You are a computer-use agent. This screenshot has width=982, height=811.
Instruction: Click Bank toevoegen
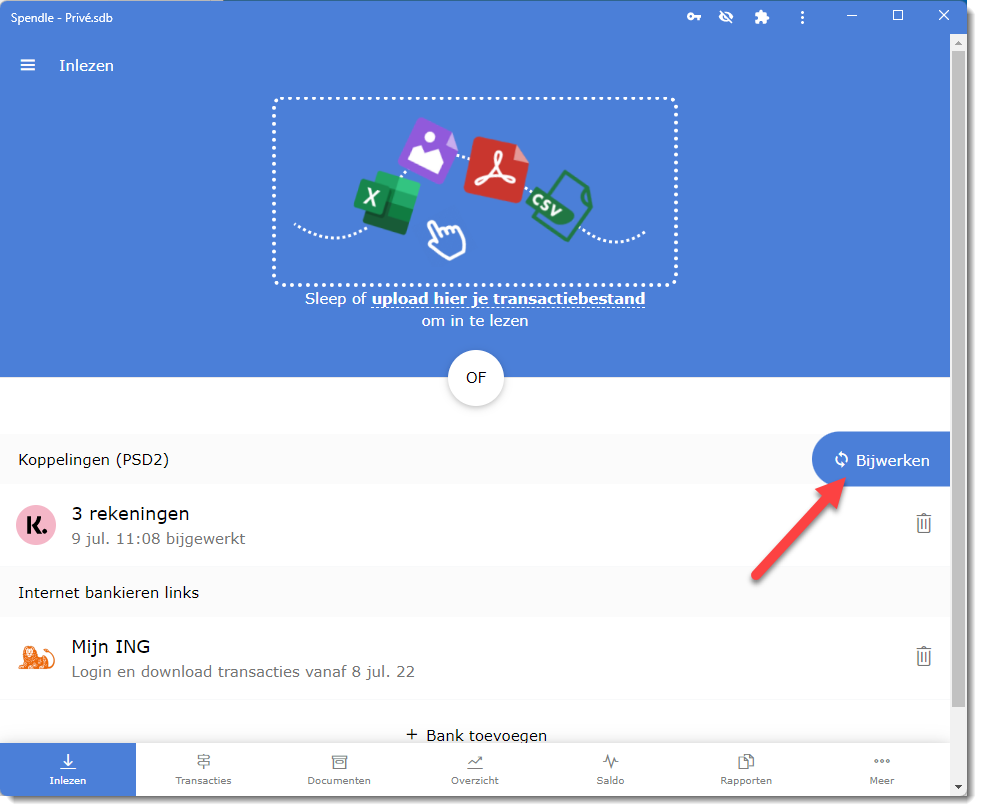click(x=477, y=735)
